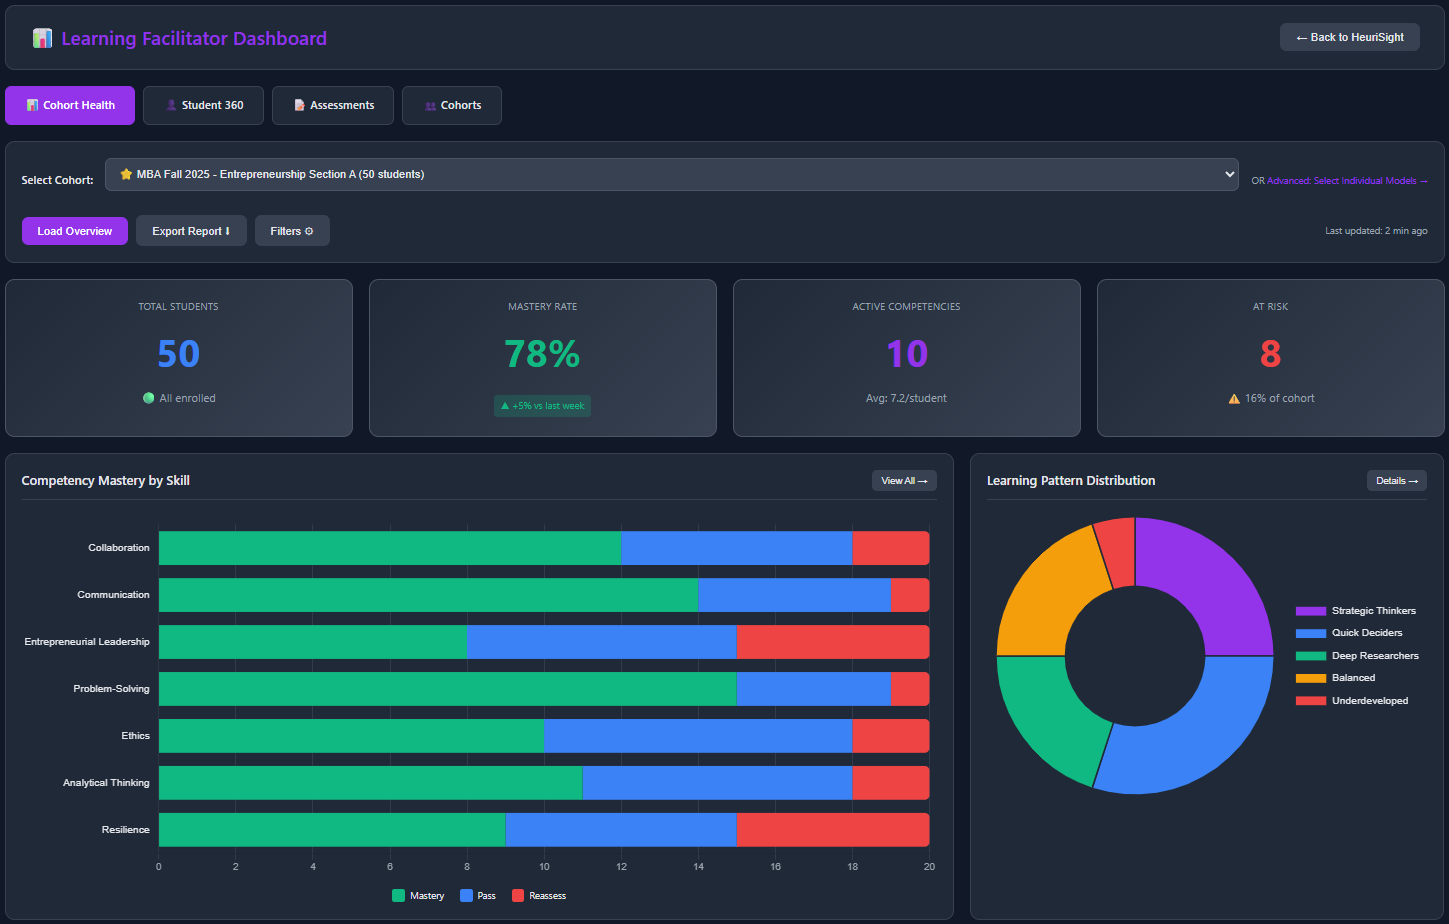
Task: Toggle the Reassess legend item
Action: pos(539,895)
